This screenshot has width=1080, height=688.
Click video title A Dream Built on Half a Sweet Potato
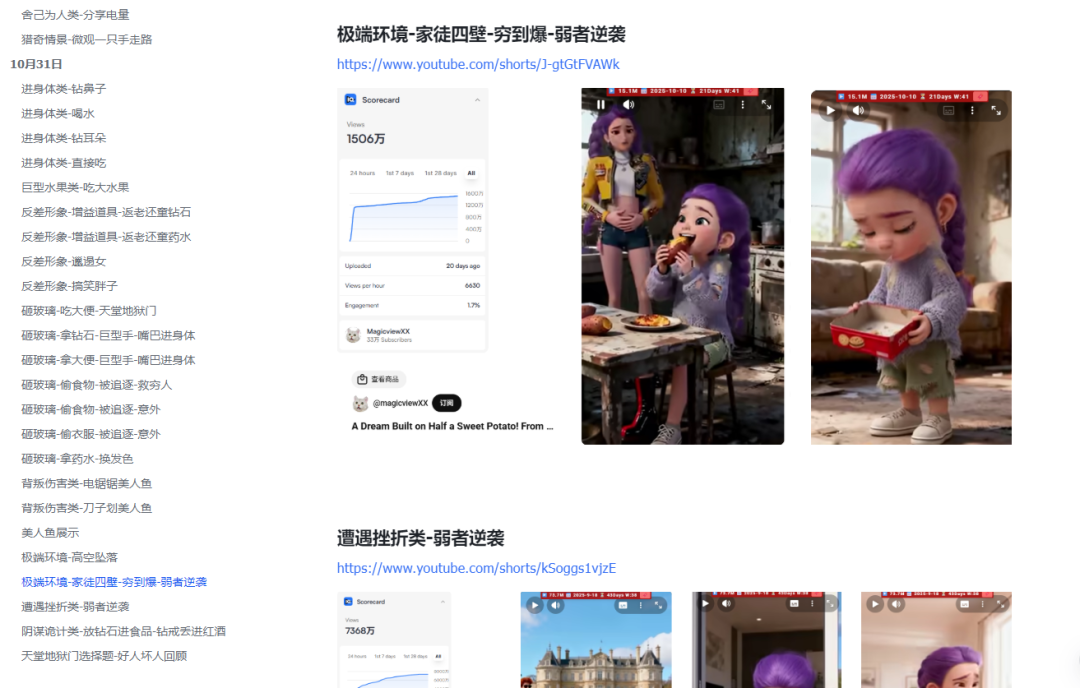point(452,426)
